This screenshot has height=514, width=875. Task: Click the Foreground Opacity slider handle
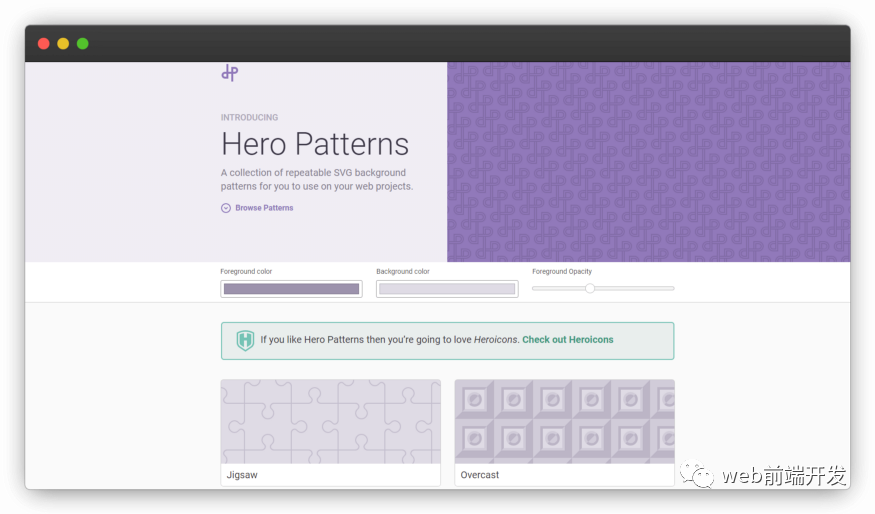590,289
